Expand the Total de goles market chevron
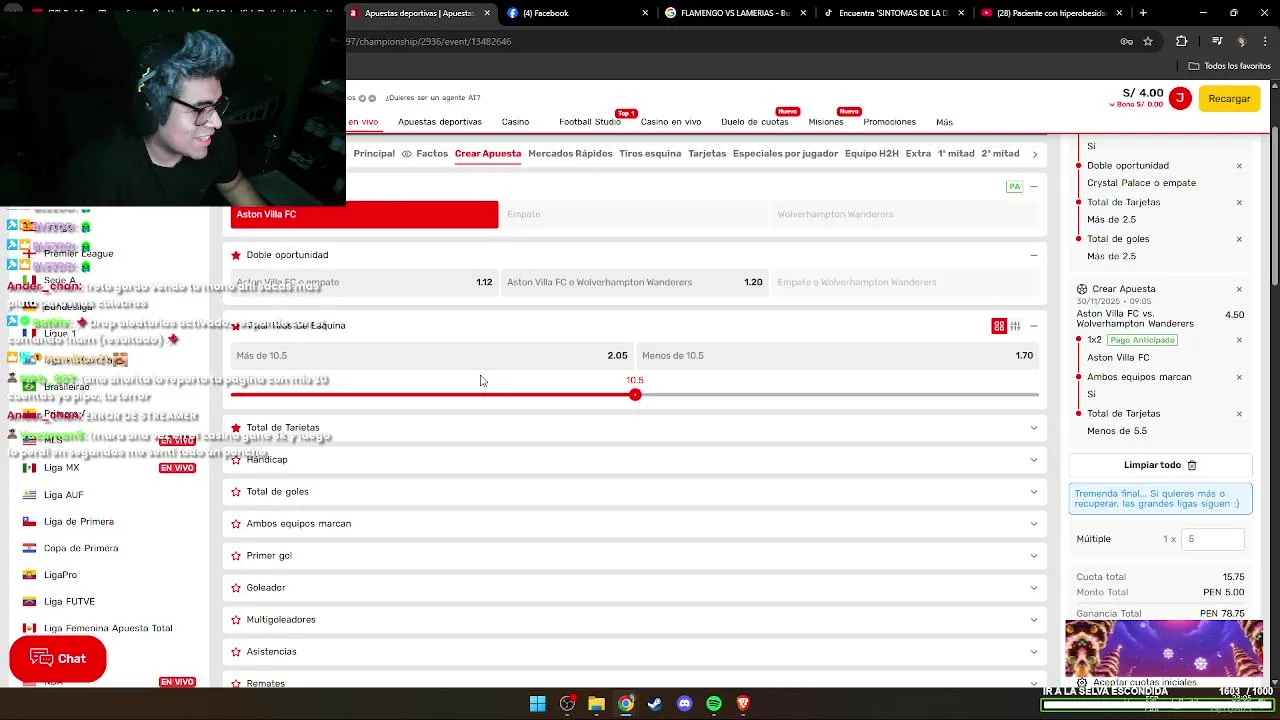Image resolution: width=1280 pixels, height=720 pixels. point(1034,492)
